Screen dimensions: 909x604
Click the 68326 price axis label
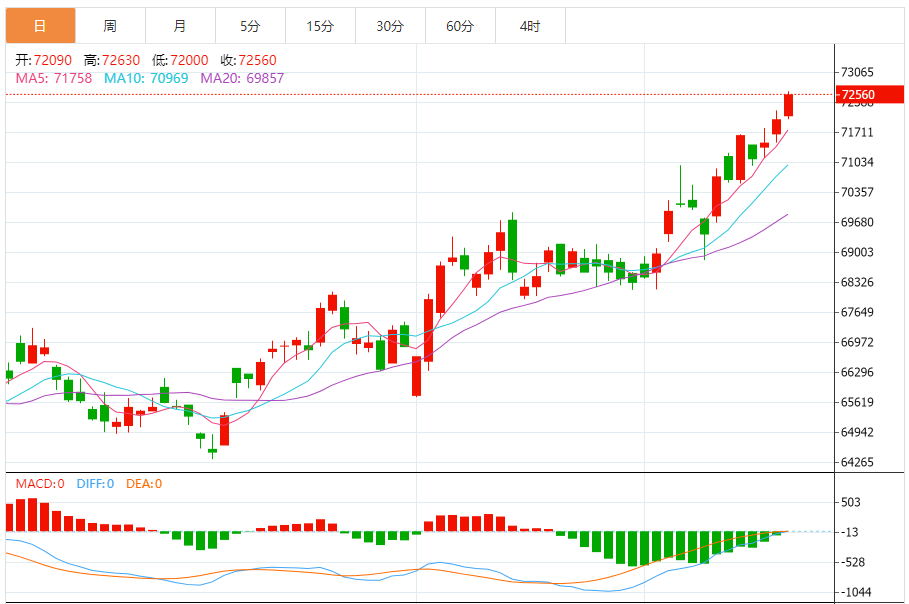point(857,282)
